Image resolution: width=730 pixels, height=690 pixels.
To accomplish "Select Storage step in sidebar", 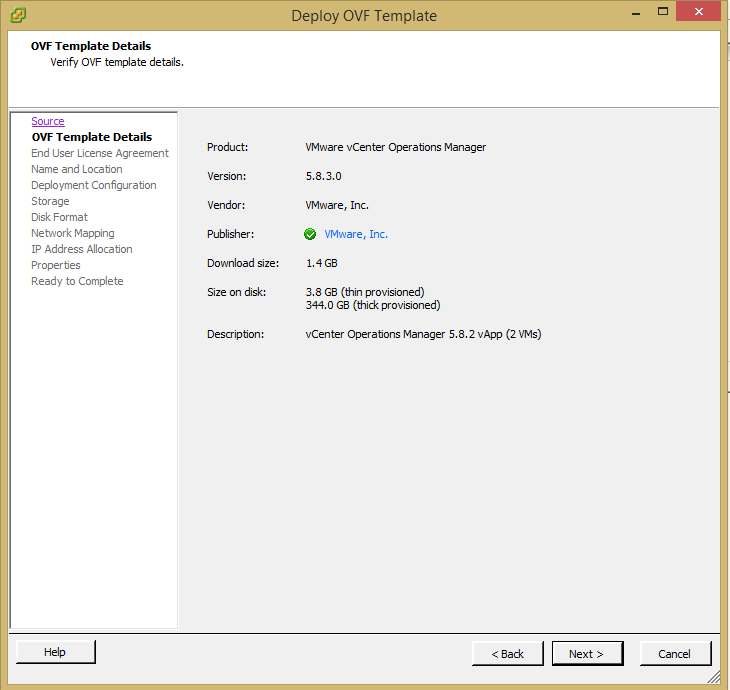I will click(50, 201).
